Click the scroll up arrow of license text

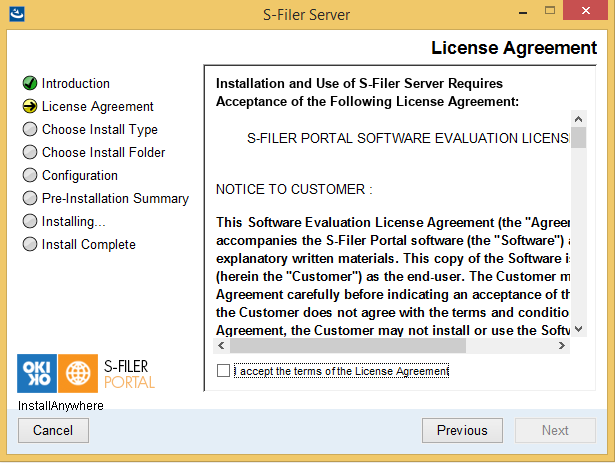(579, 119)
